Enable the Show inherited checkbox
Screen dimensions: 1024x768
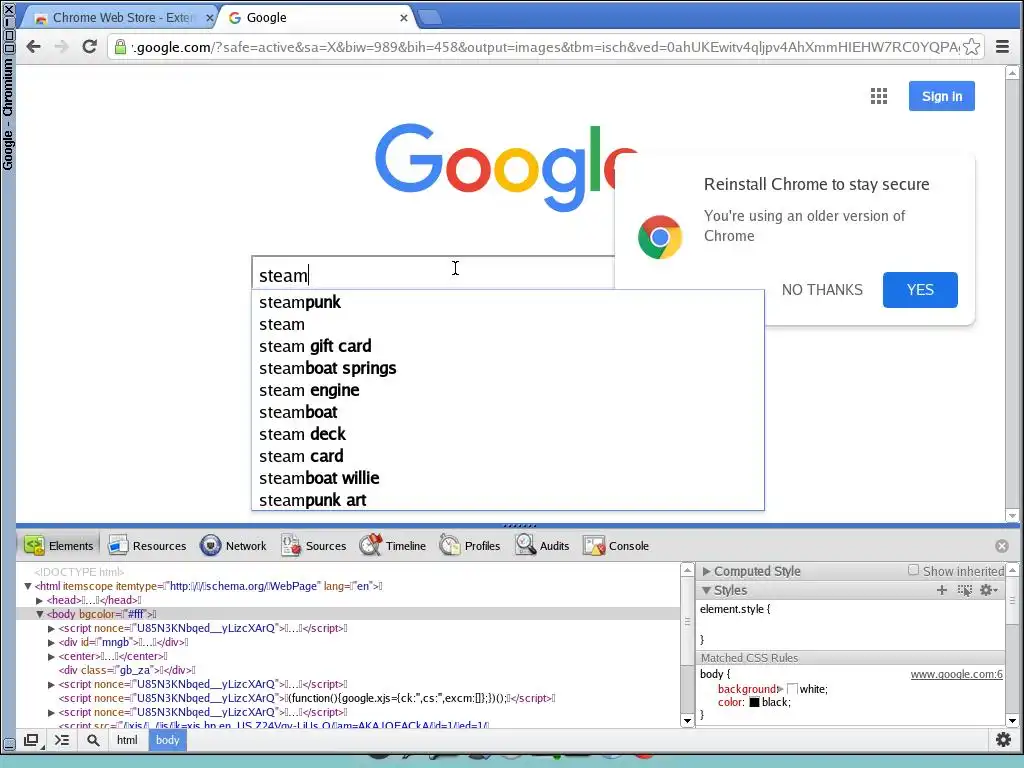[914, 570]
